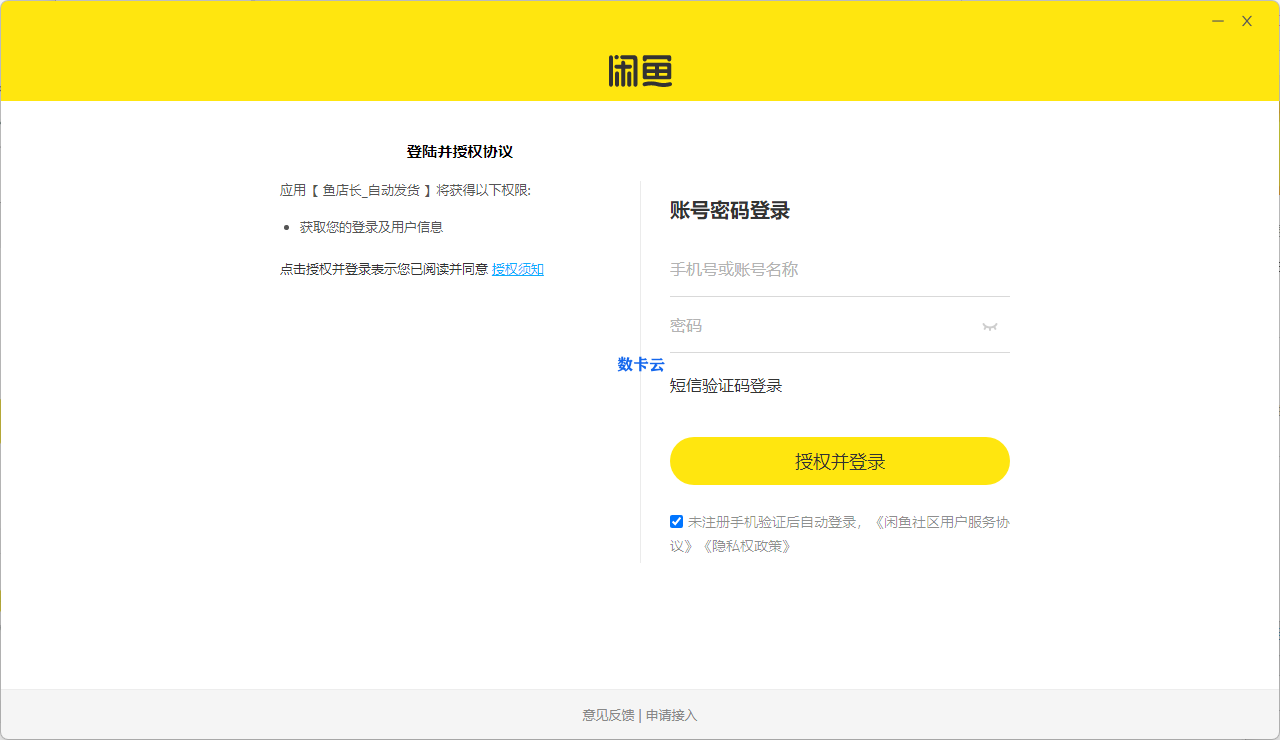
Task: Click into the 密码 password field
Action: 820,326
